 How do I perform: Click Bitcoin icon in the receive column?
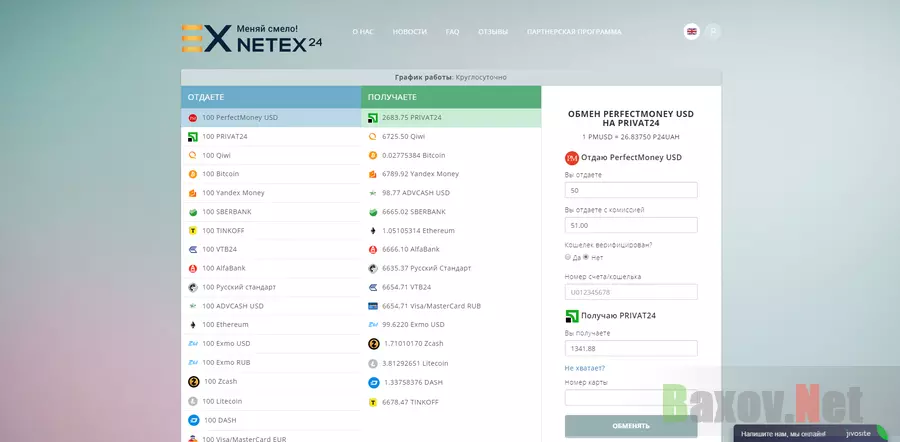tap(373, 156)
